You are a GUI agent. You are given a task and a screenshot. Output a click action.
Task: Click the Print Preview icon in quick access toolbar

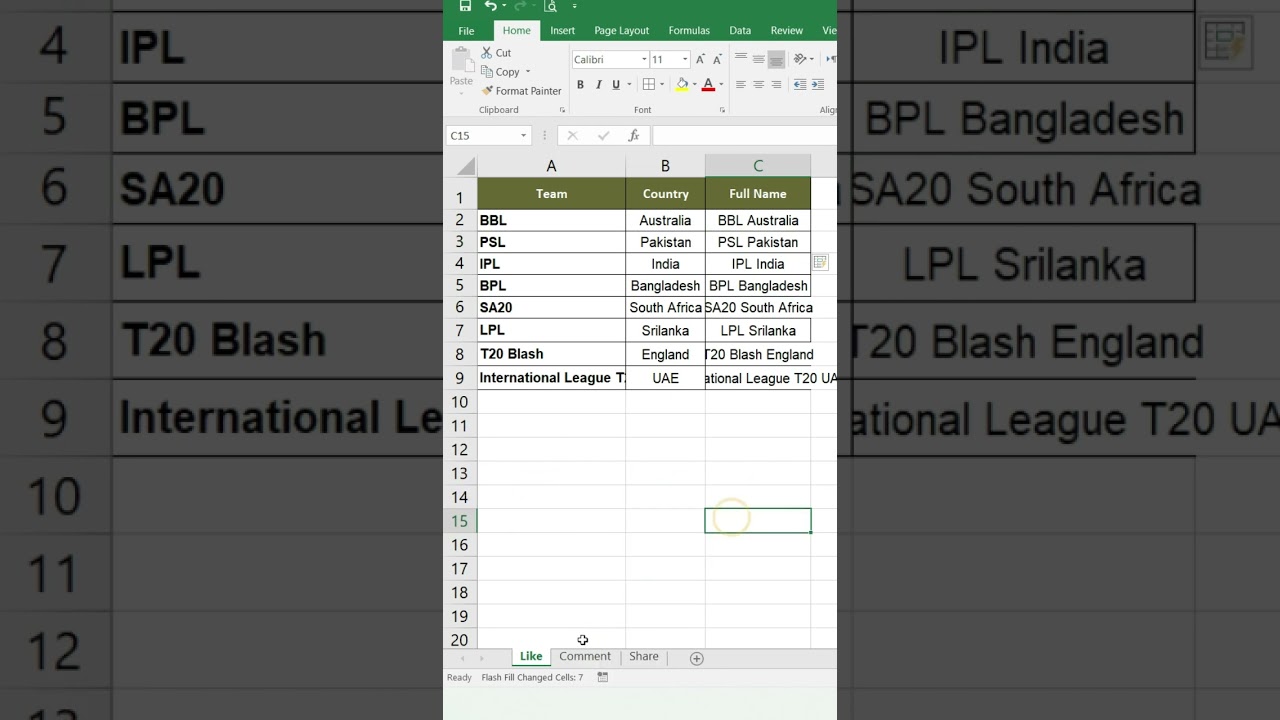[x=550, y=6]
